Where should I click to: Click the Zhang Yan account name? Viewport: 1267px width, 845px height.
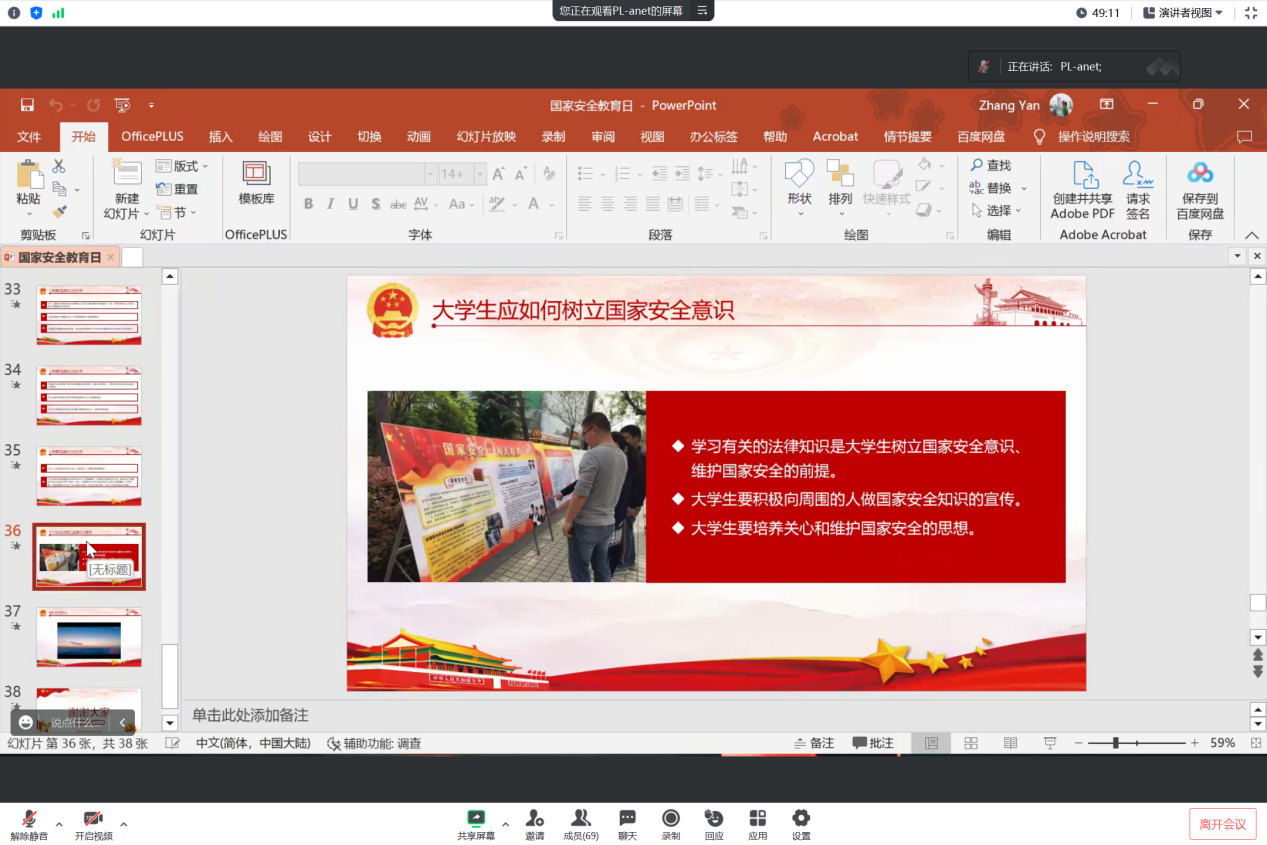click(x=1009, y=105)
